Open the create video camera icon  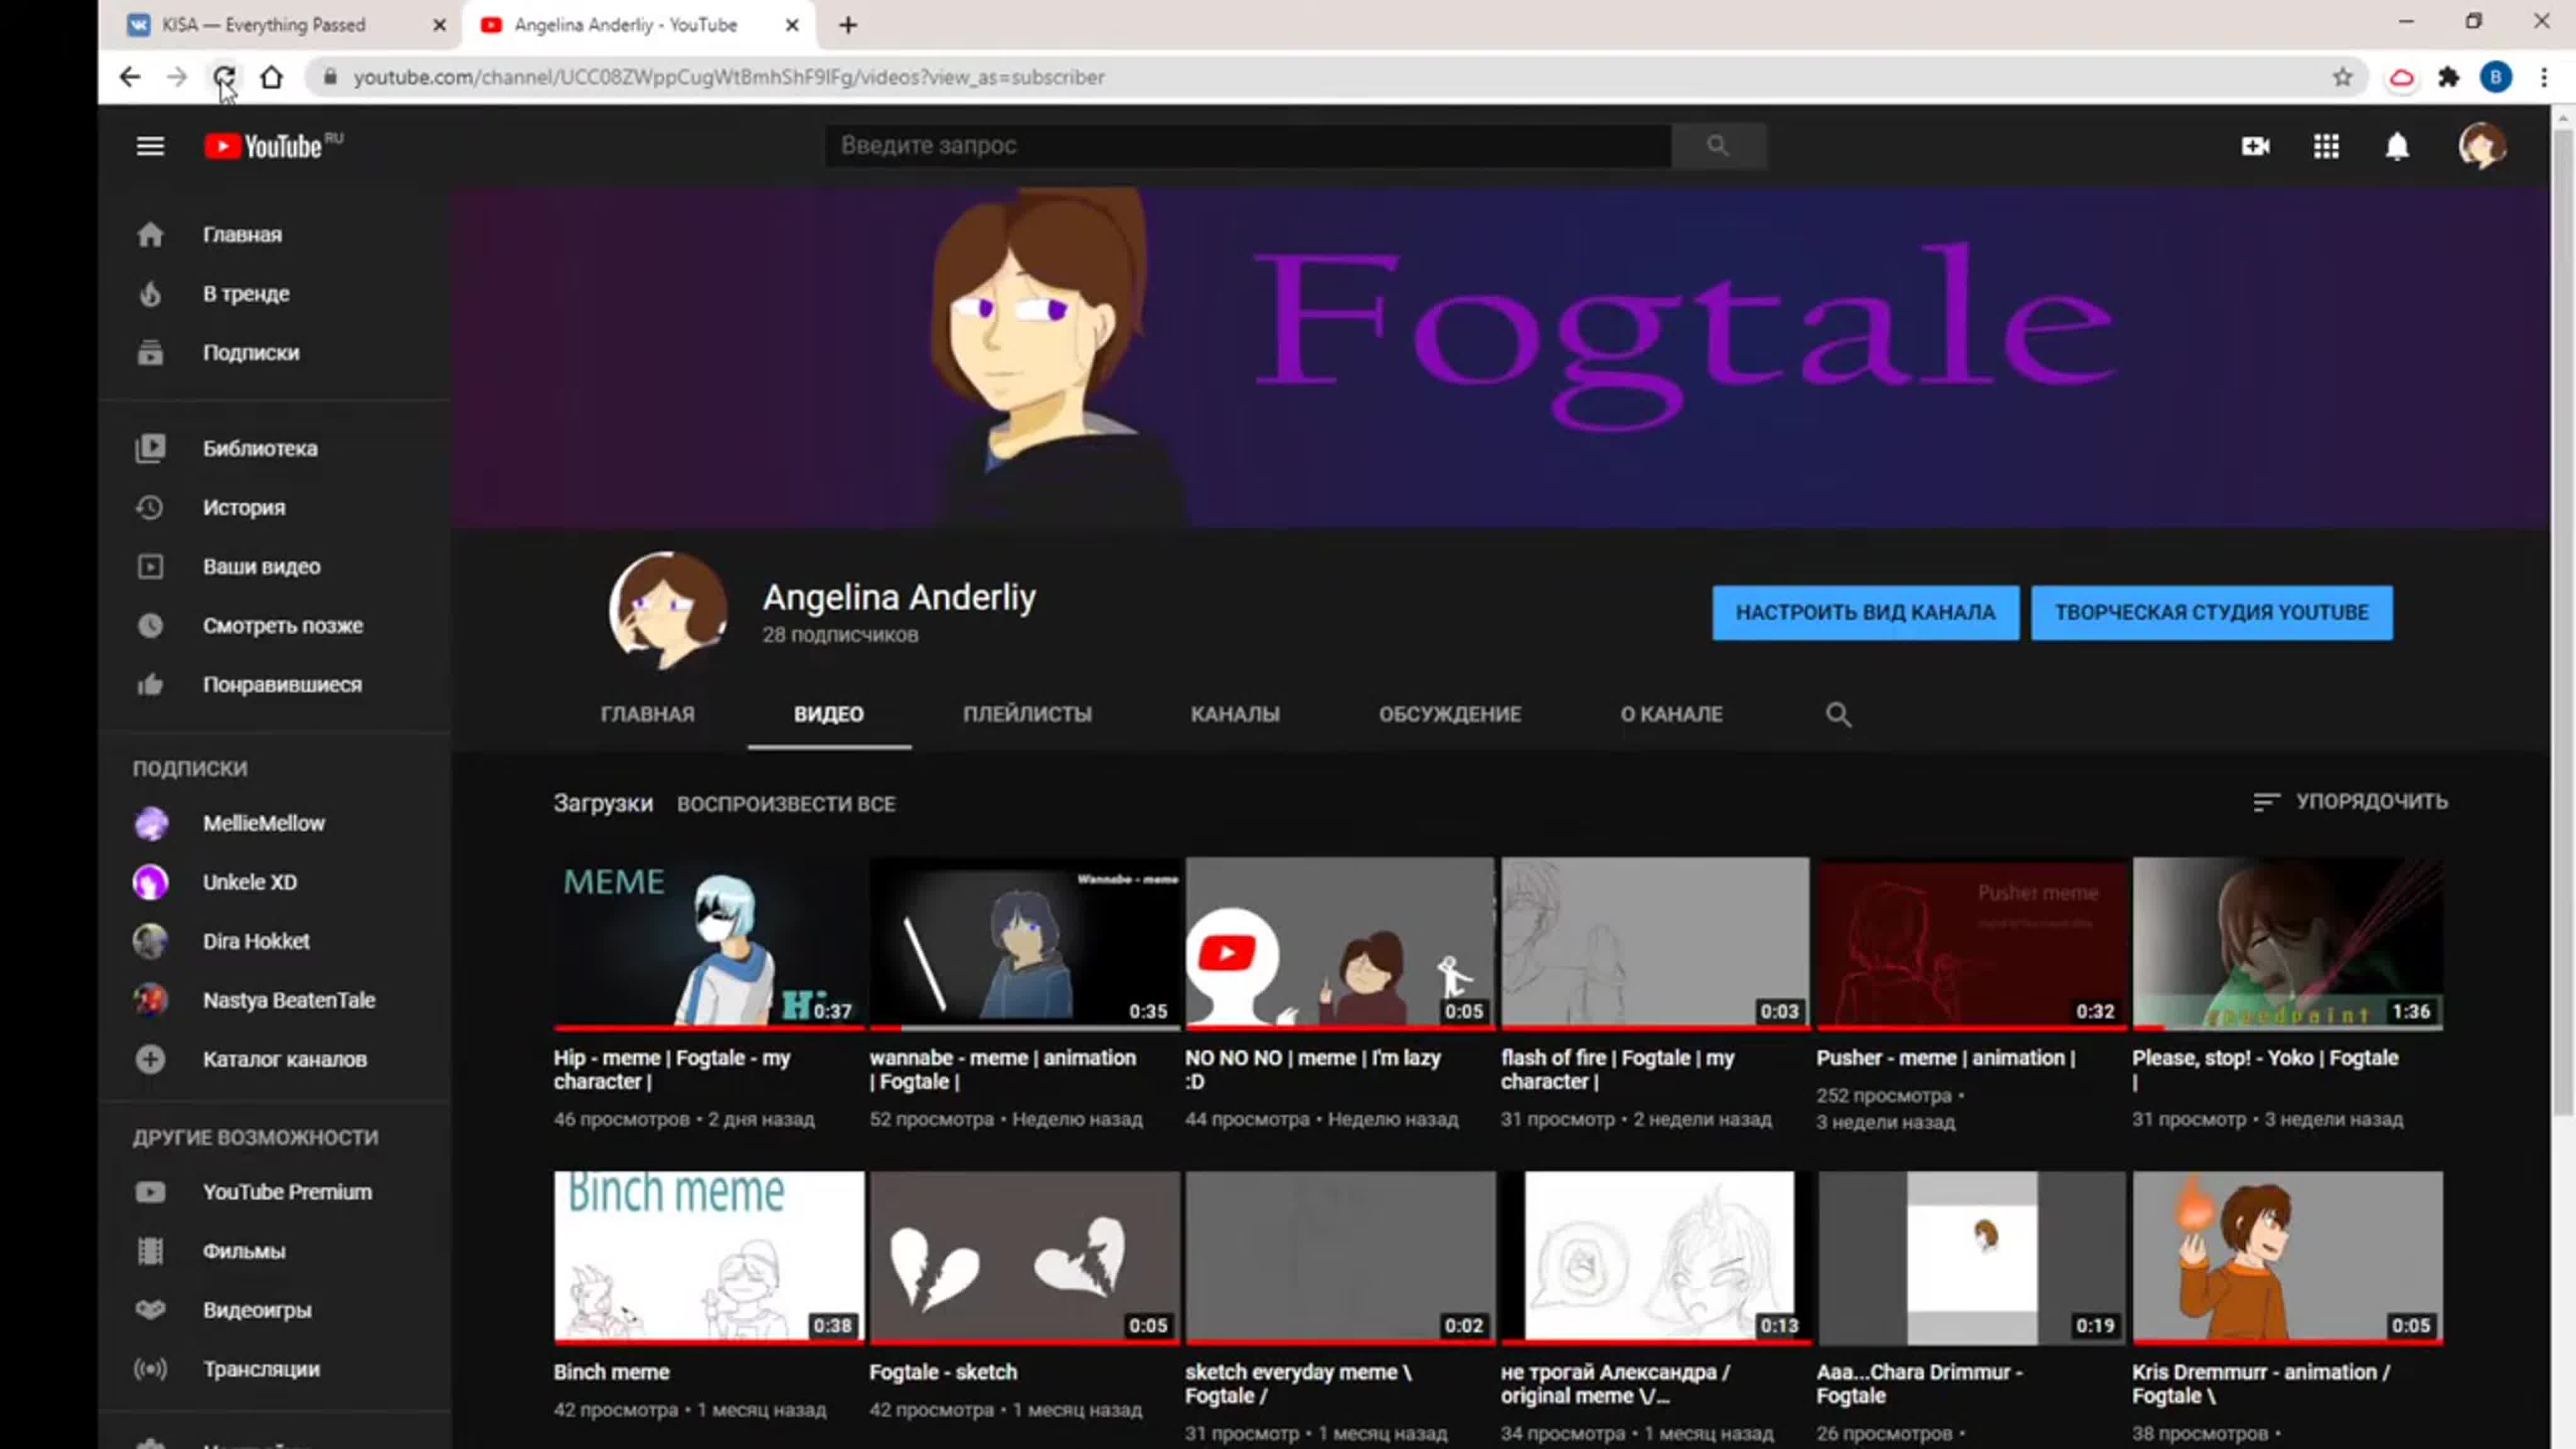coord(2255,146)
